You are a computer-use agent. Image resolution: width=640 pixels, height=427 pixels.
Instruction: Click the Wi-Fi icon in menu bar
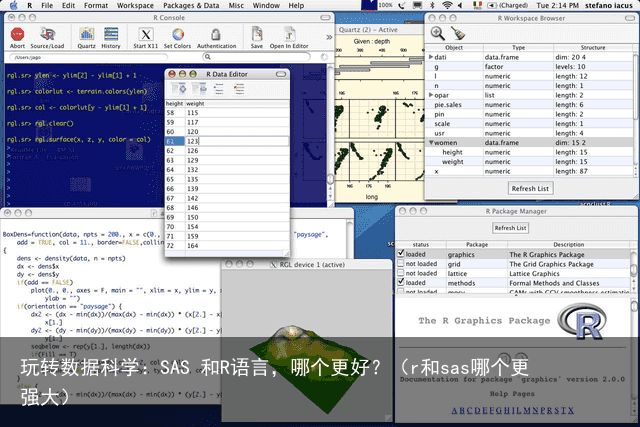[x=447, y=5]
